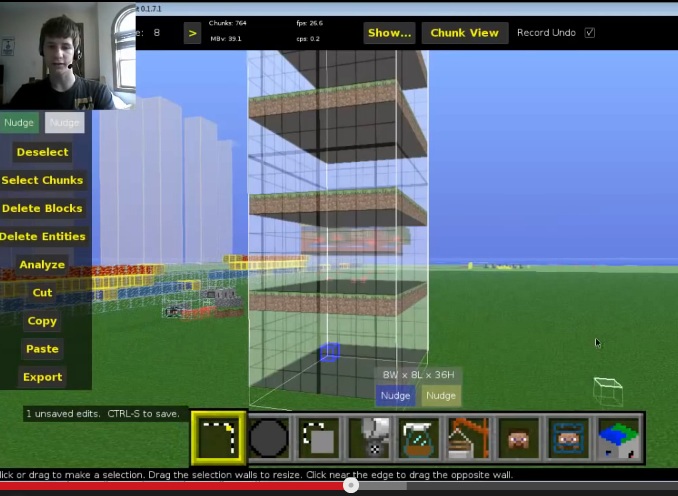Click Paste in the side panel
This screenshot has height=496, width=678.
click(42, 349)
